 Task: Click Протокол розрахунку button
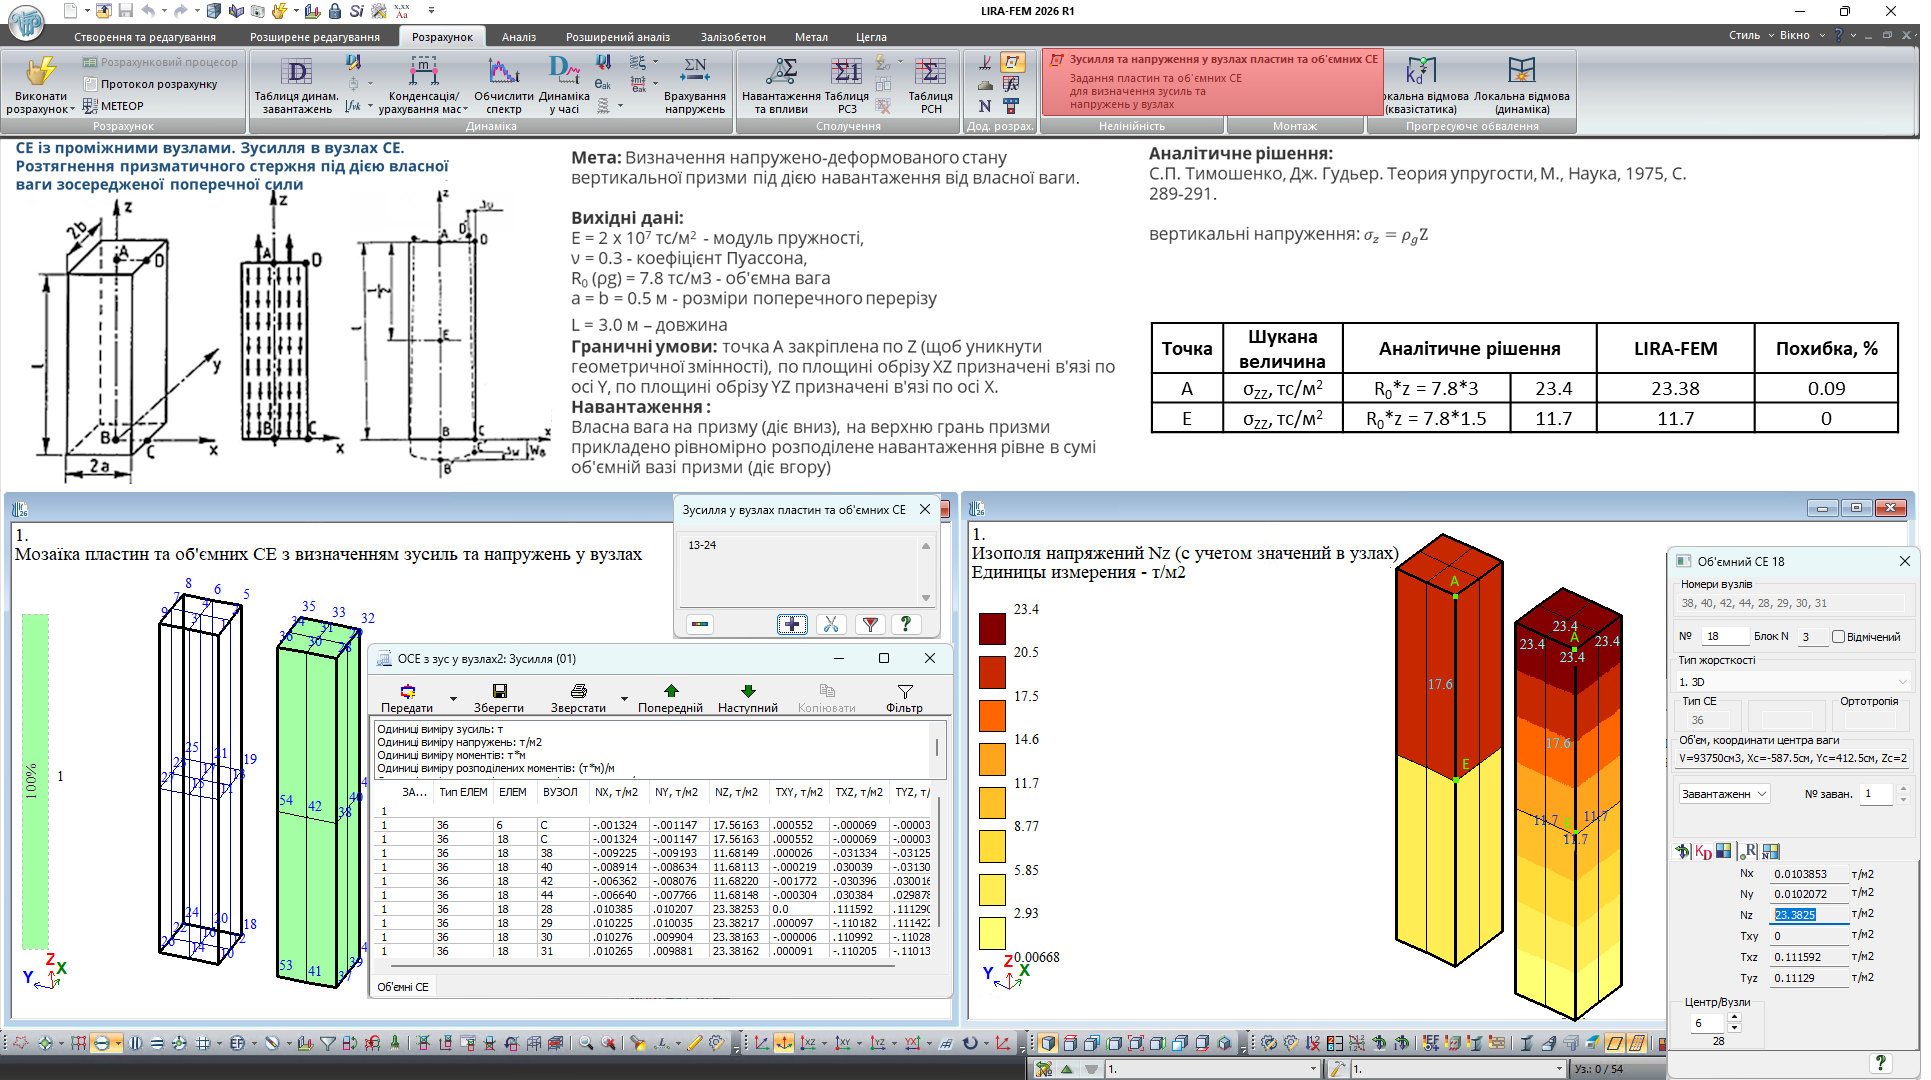pyautogui.click(x=150, y=84)
